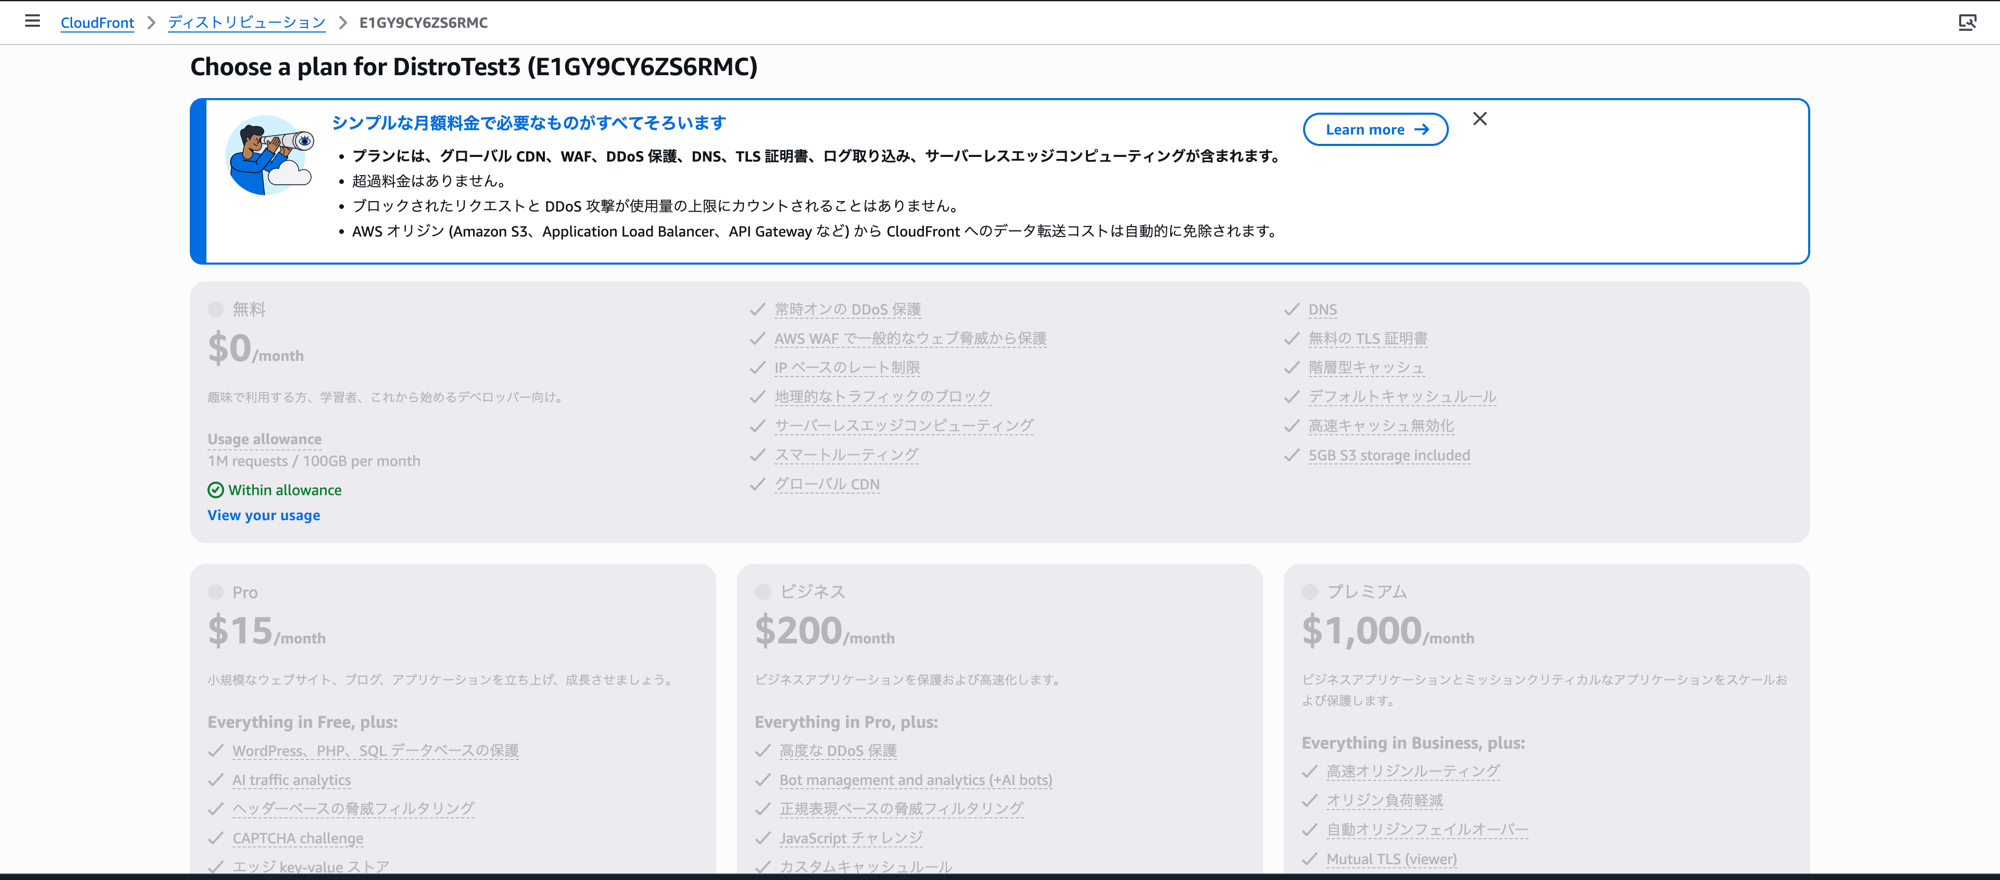Viewport: 2000px width, 880px height.
Task: Click the Choose a plan page title
Action: 474,67
